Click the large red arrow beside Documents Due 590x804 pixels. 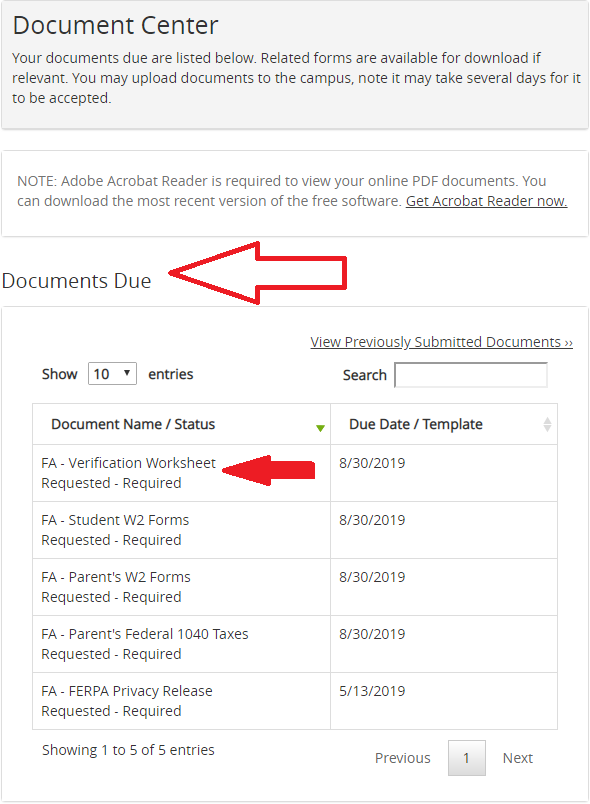click(258, 273)
